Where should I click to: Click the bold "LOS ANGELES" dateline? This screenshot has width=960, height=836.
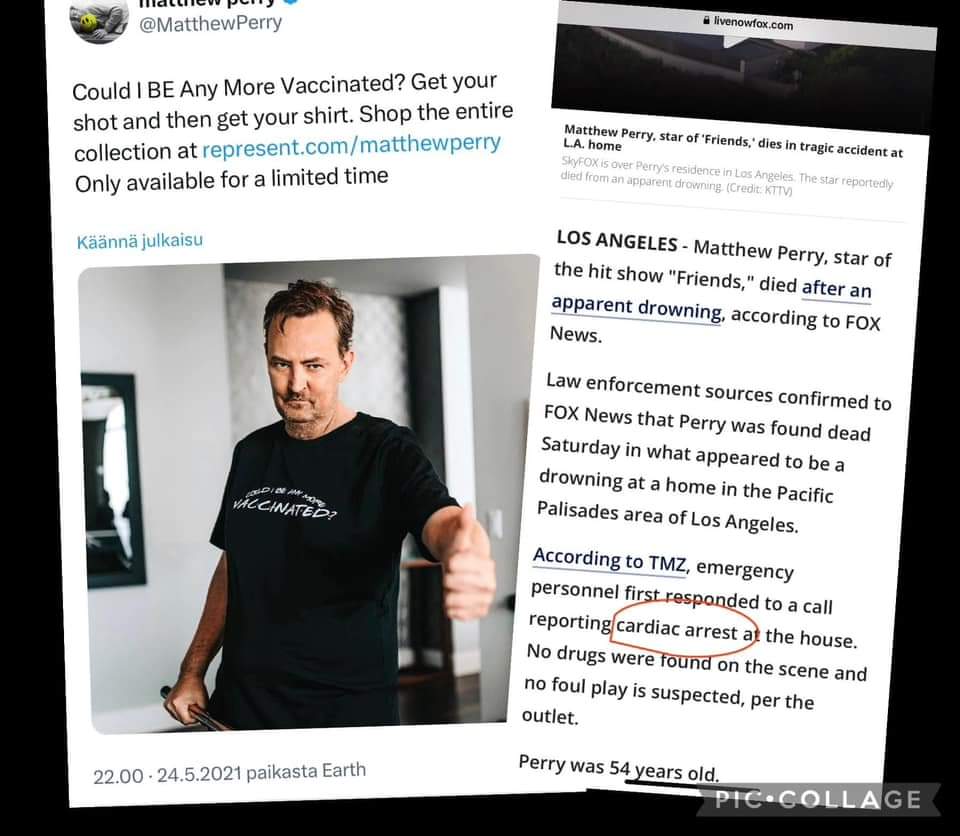[616, 241]
